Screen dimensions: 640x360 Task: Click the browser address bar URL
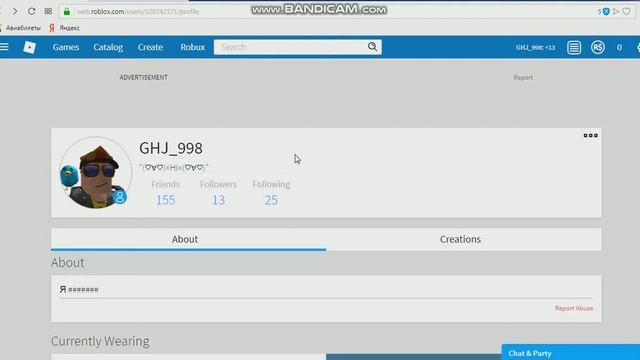pos(138,11)
